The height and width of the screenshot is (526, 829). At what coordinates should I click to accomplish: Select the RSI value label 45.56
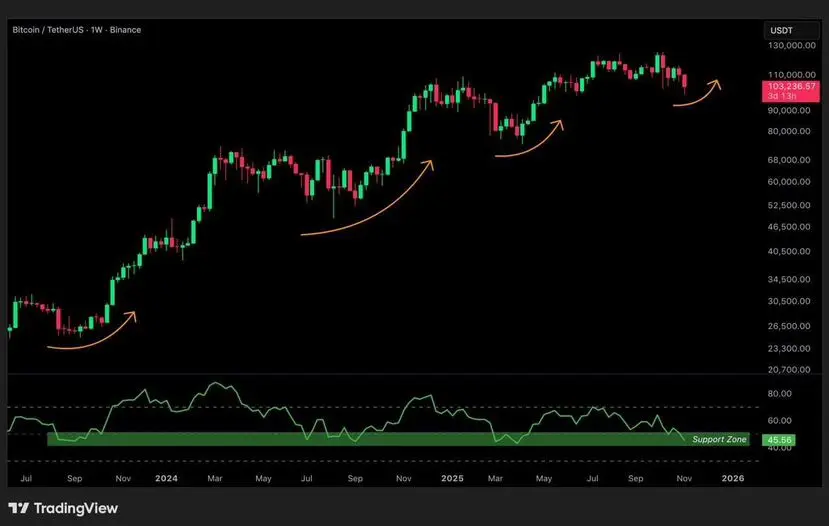[779, 440]
